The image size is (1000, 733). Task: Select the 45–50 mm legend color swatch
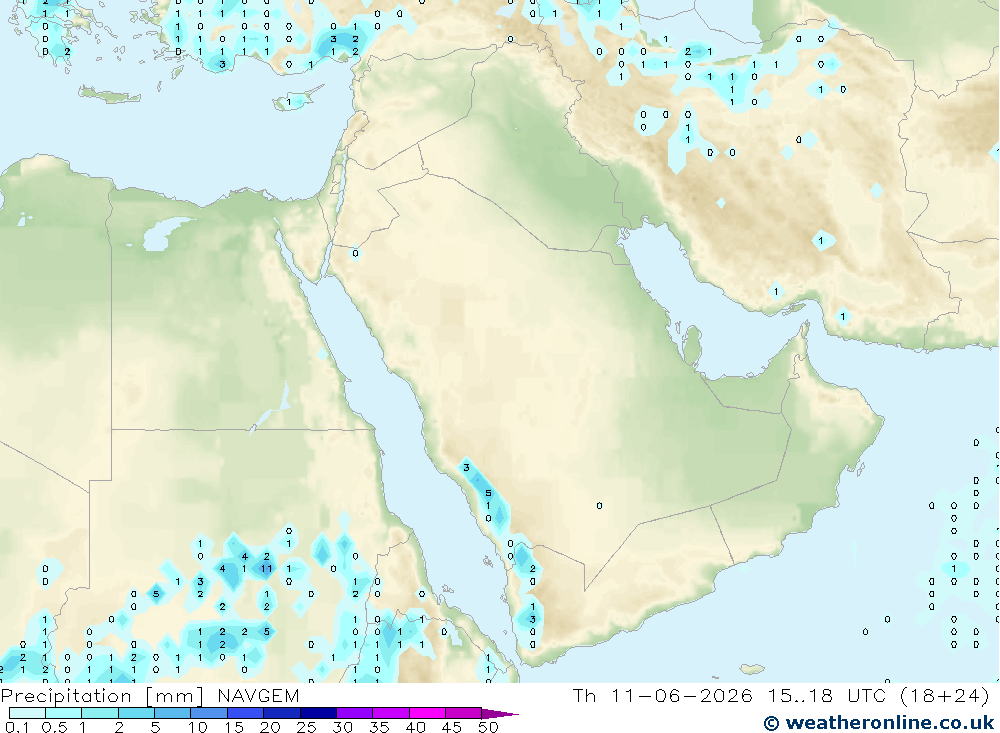(x=464, y=713)
